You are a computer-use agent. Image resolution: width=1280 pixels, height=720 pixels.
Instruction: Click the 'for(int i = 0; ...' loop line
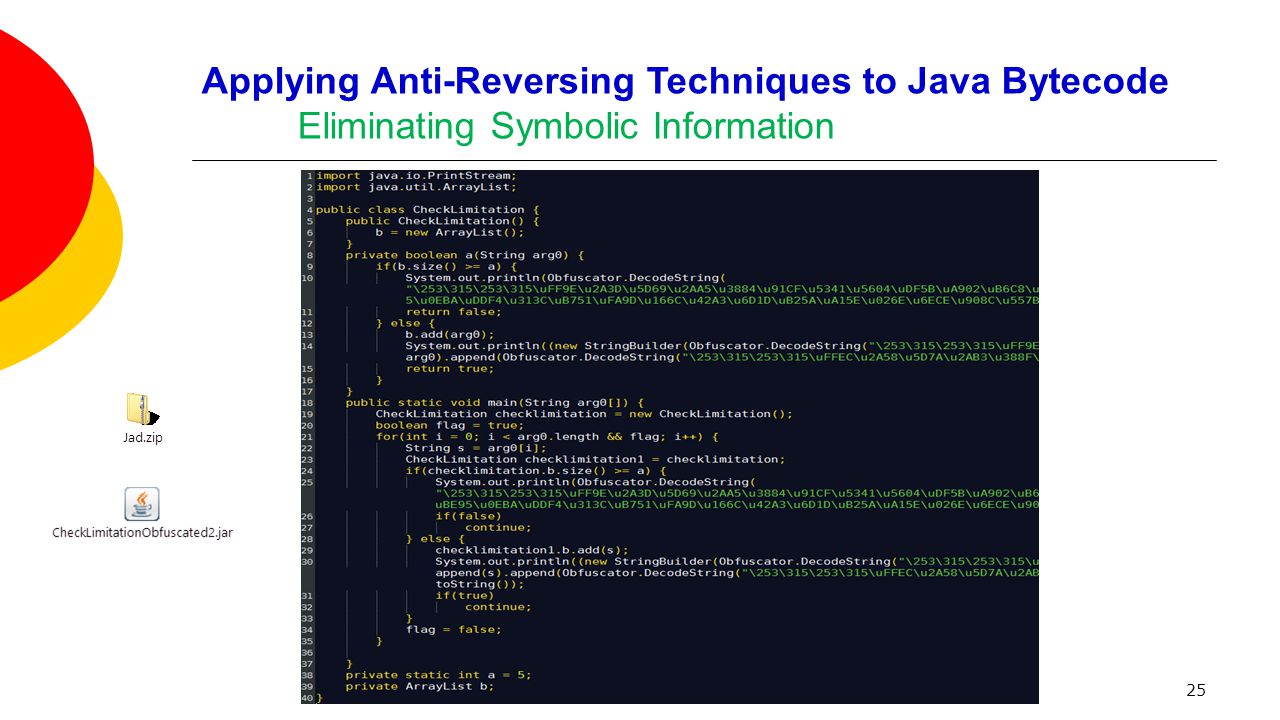547,436
